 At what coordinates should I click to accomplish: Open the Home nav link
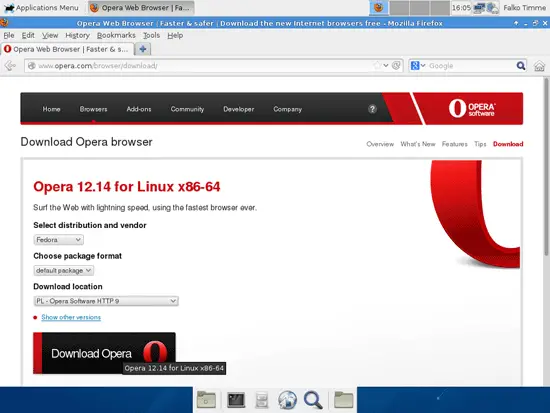click(52, 109)
